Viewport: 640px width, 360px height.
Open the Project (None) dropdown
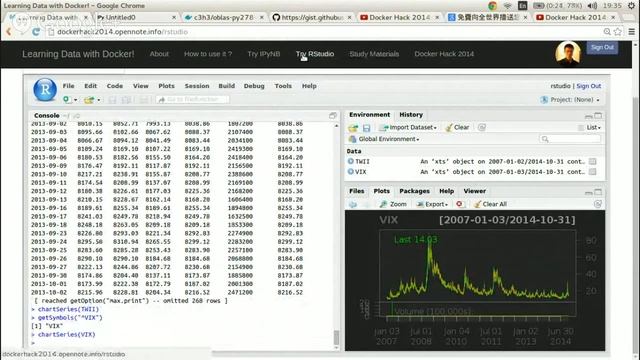point(570,100)
